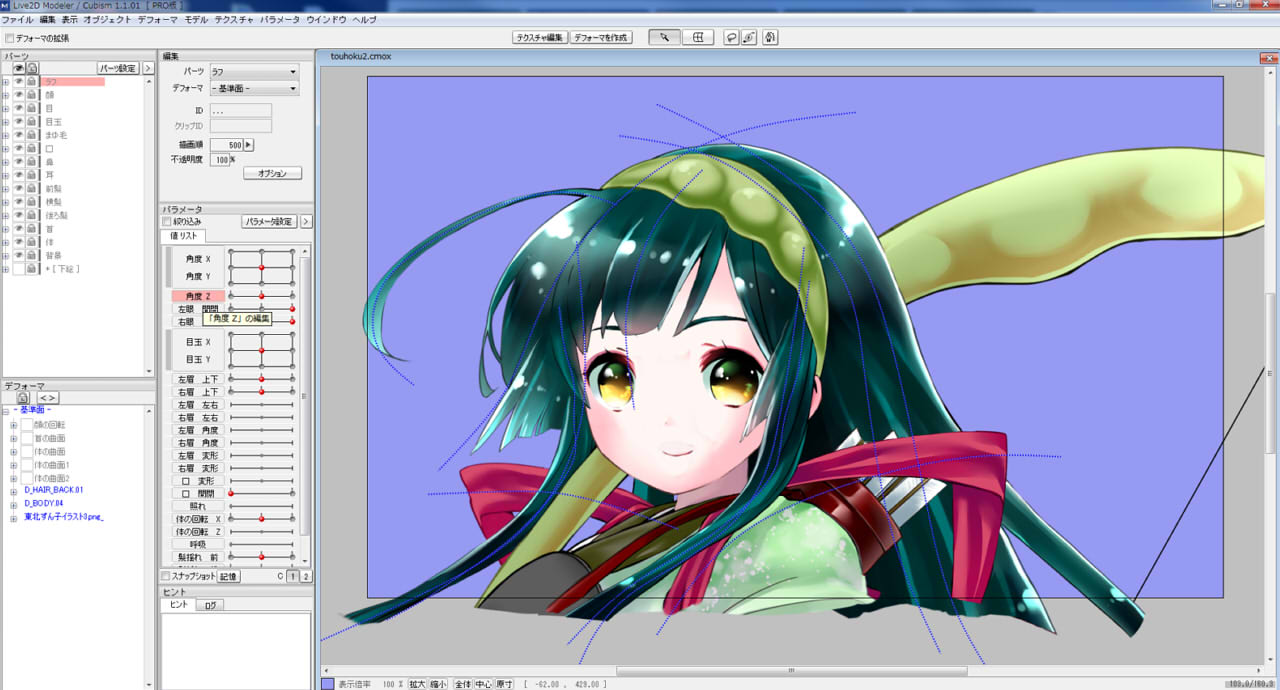Click the 角度 Z parameter slider
This screenshot has width=1280, height=690.
tap(261, 296)
